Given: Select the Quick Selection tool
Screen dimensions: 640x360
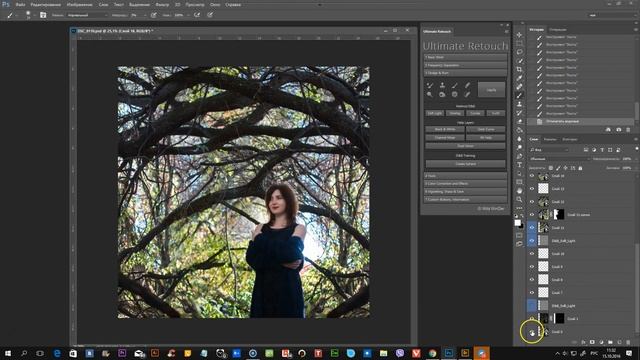Looking at the screenshot, I should coord(519,61).
